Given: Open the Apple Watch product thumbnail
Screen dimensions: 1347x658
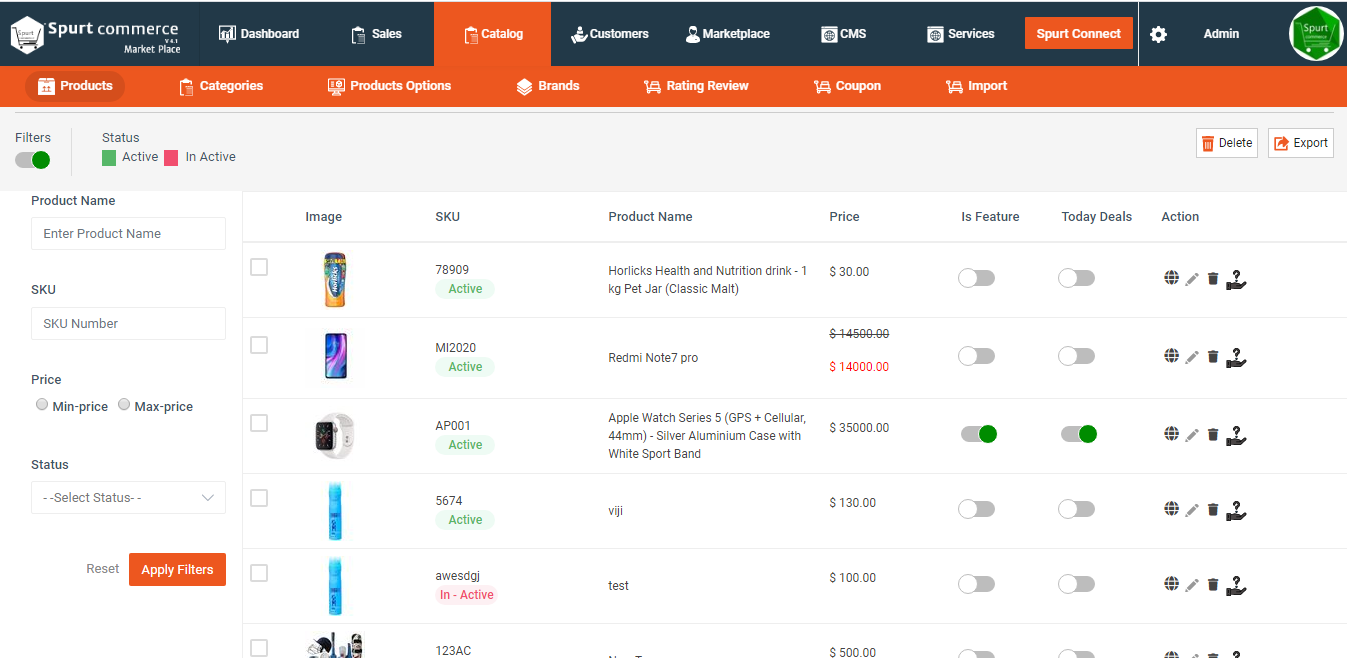Looking at the screenshot, I should click(334, 436).
